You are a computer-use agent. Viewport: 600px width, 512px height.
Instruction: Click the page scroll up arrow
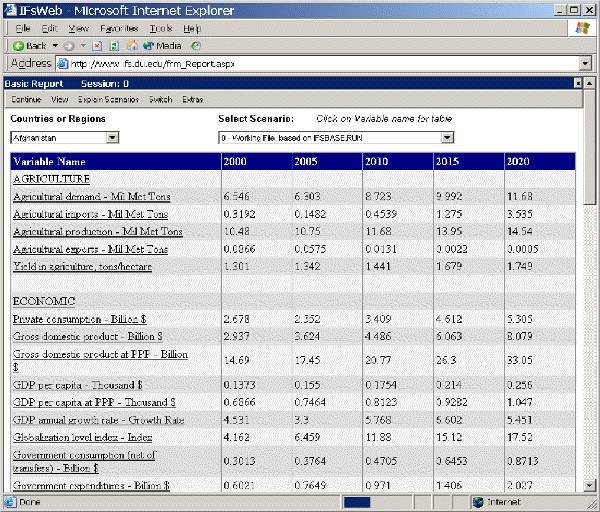pos(590,83)
